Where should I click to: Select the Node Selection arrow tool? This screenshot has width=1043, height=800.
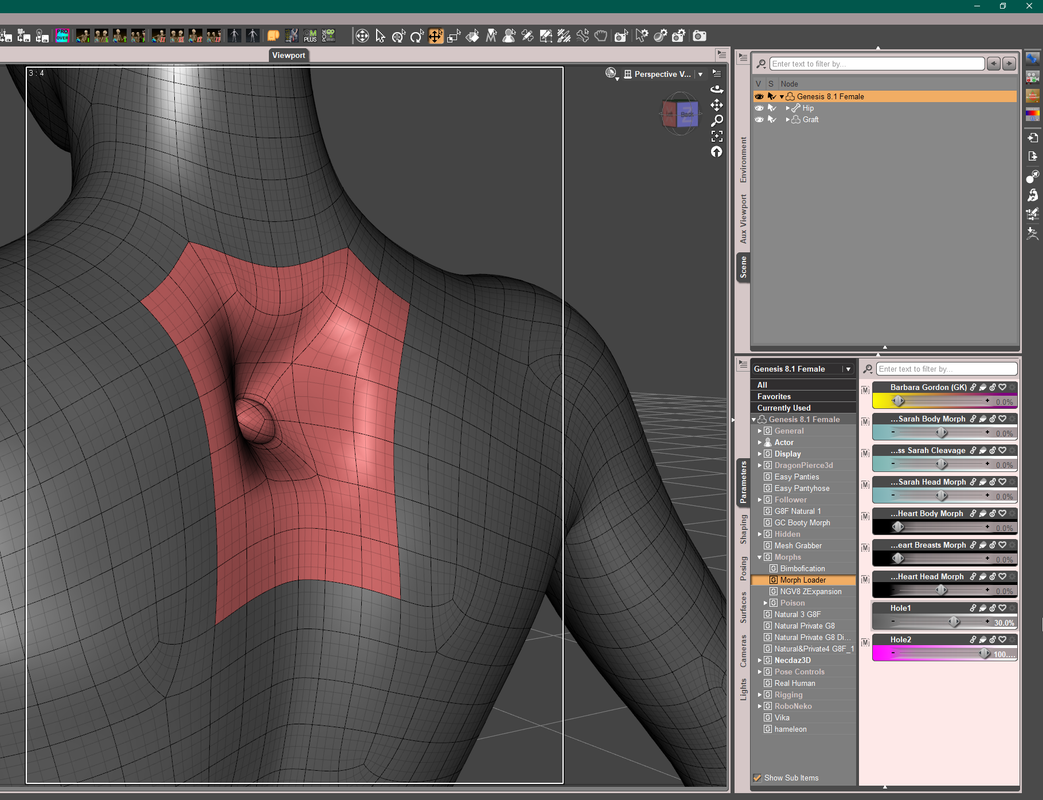[380, 36]
